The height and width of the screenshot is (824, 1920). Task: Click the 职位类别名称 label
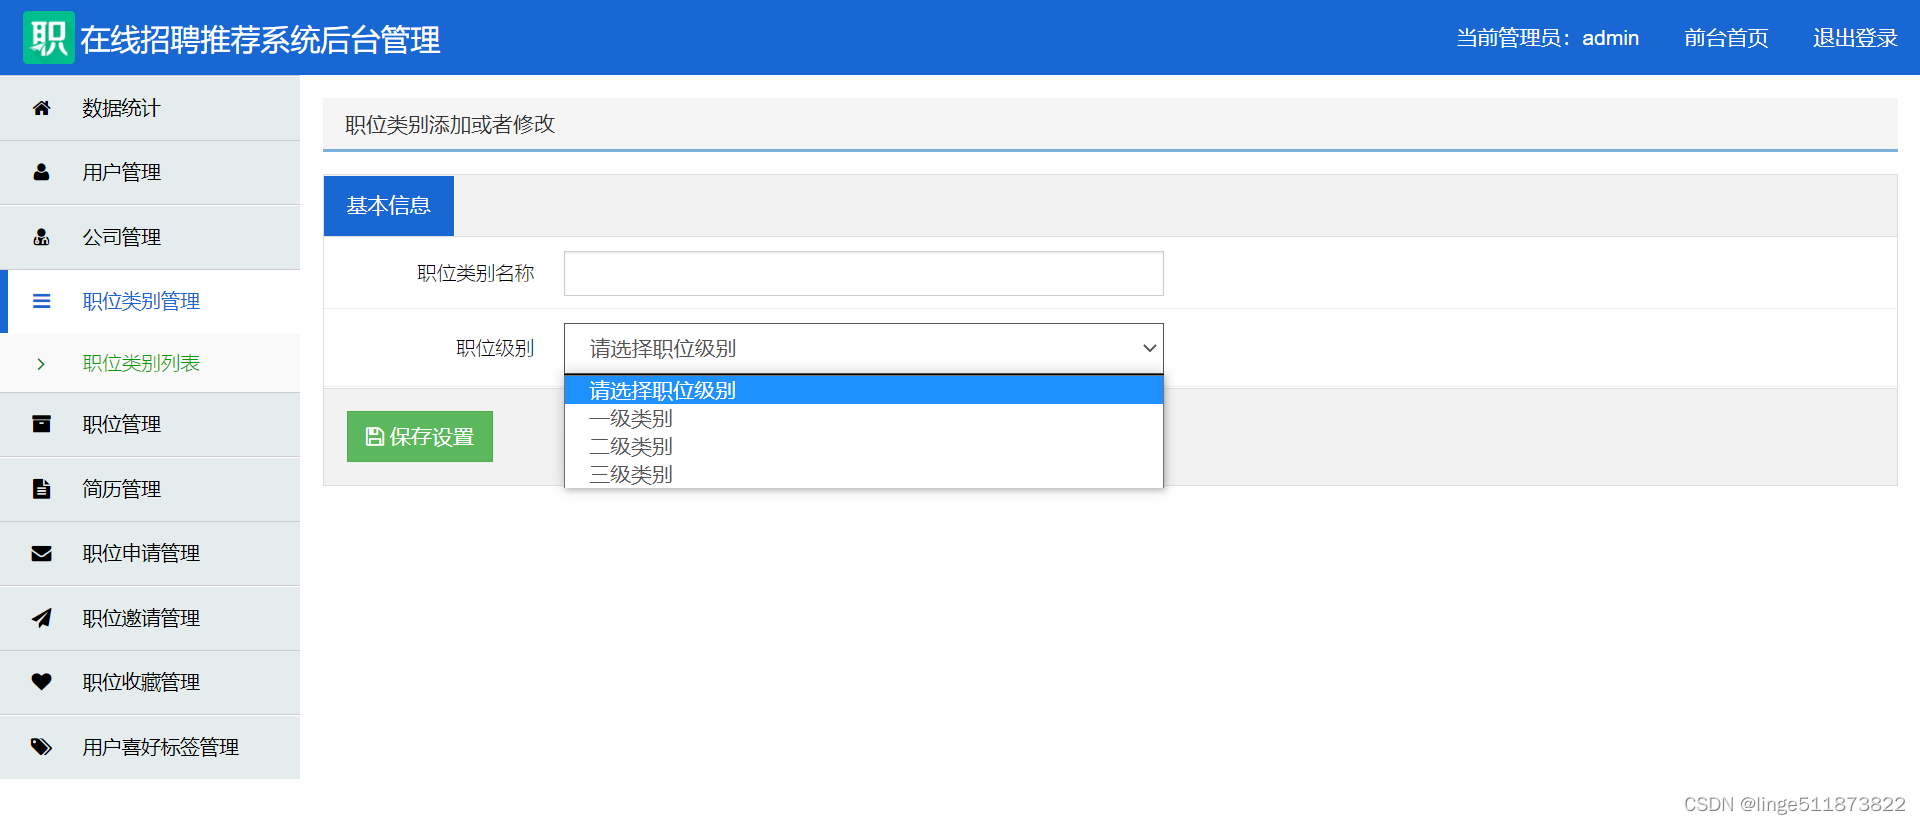pos(475,273)
